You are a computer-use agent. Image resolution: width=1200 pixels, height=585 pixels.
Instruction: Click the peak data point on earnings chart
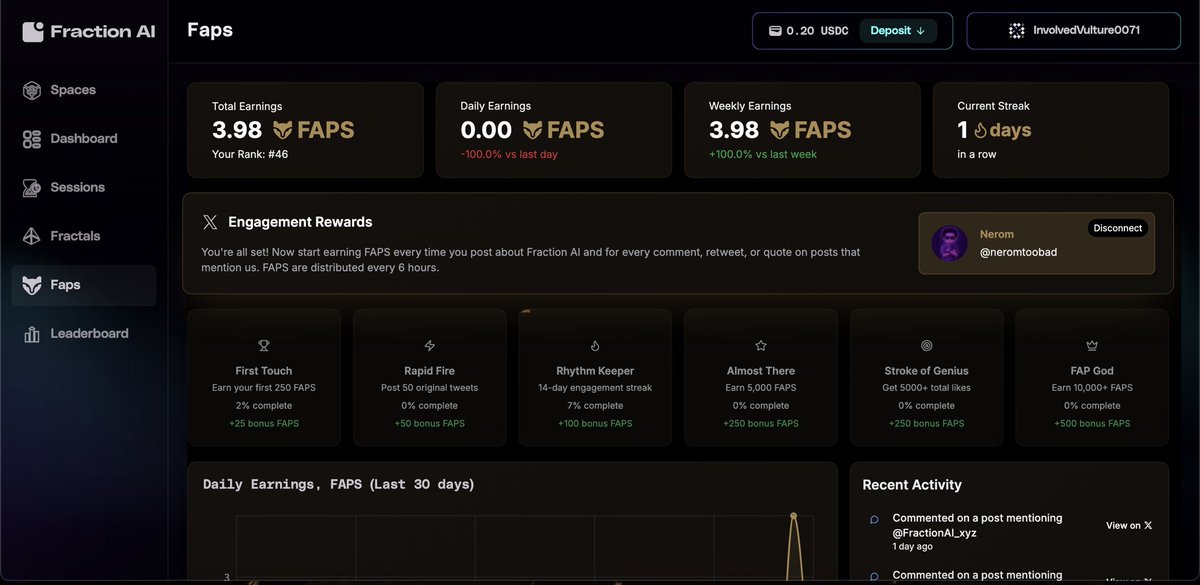coord(793,516)
